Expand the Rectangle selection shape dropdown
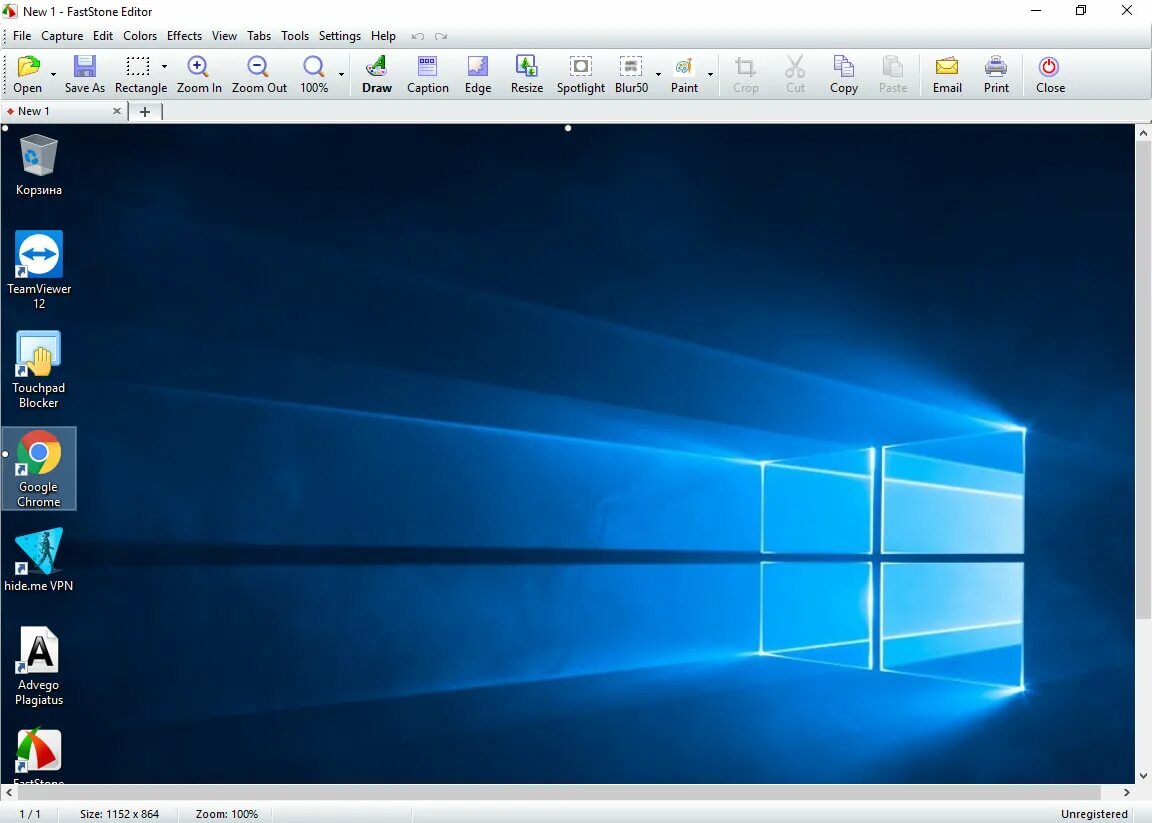The image size is (1152, 823). point(165,66)
